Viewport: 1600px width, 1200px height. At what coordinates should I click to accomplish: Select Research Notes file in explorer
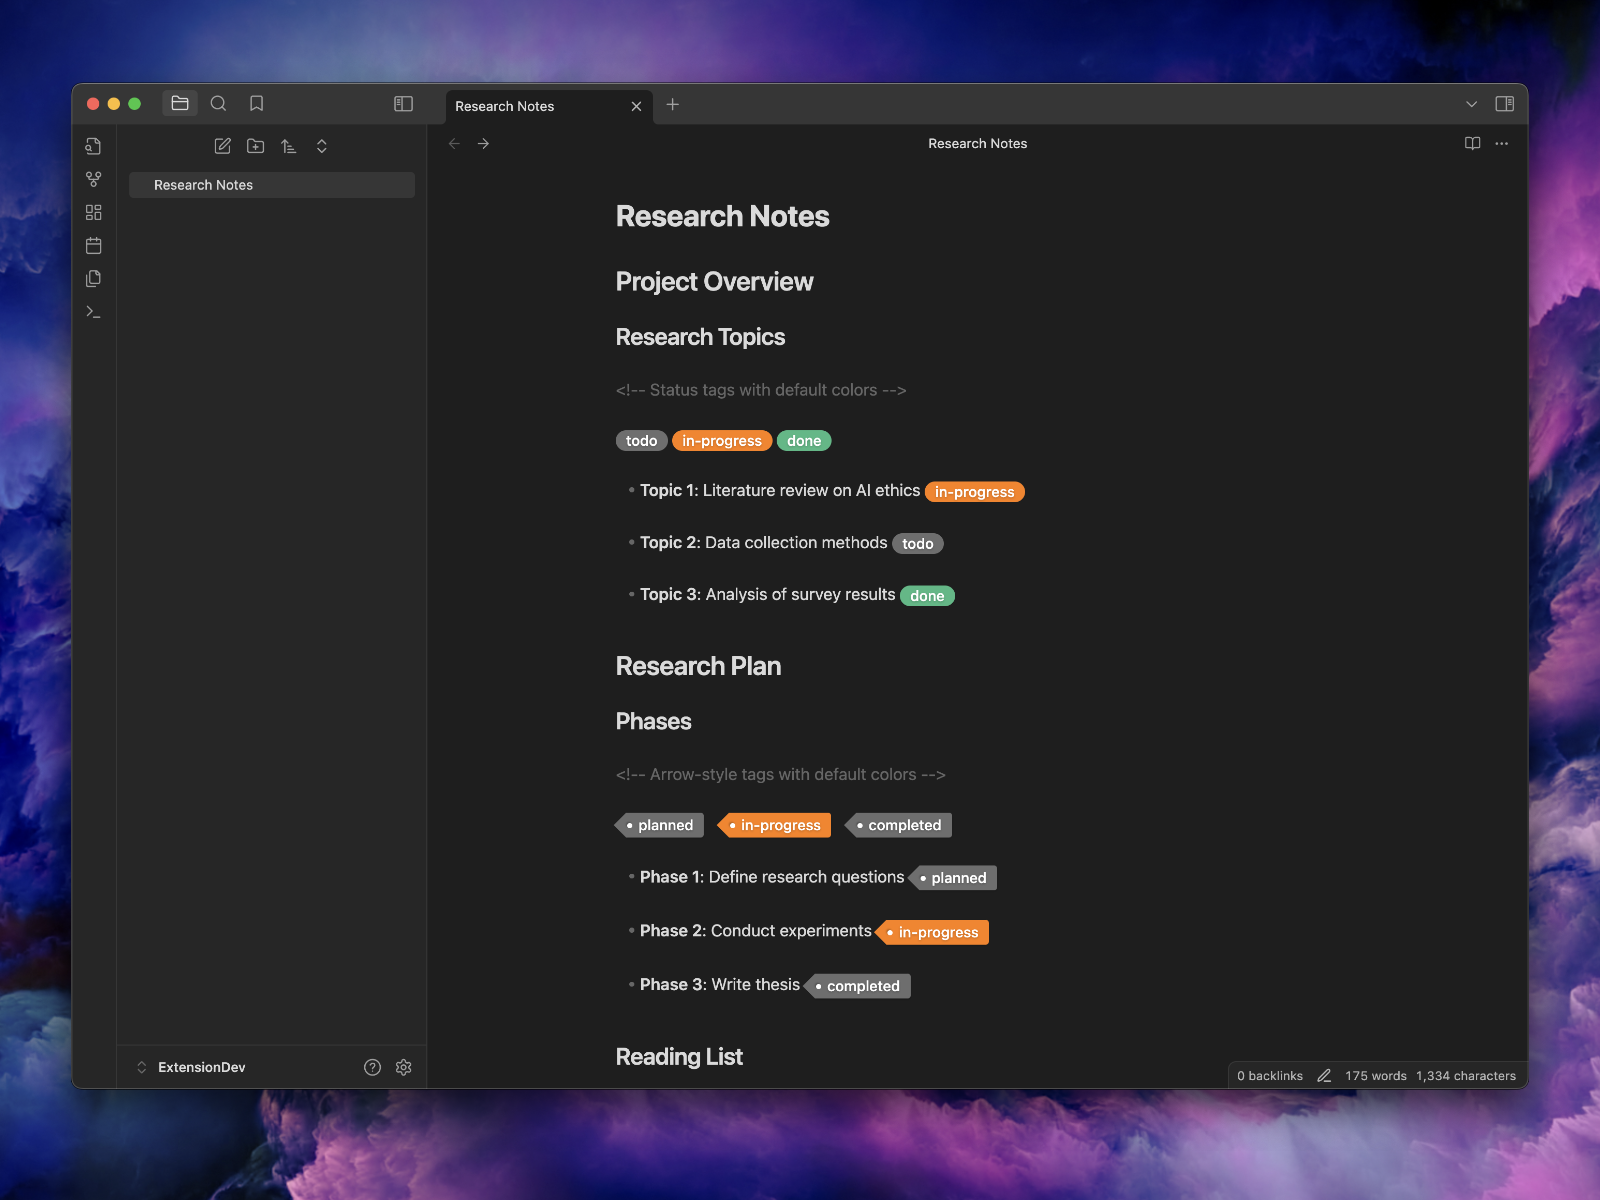point(272,185)
